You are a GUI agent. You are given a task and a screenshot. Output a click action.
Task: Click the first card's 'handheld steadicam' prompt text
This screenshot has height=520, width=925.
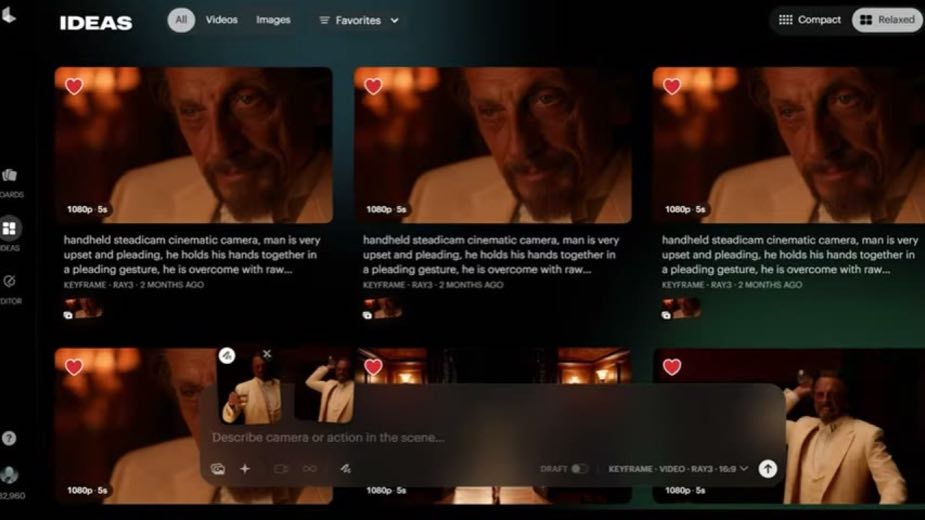[192, 255]
